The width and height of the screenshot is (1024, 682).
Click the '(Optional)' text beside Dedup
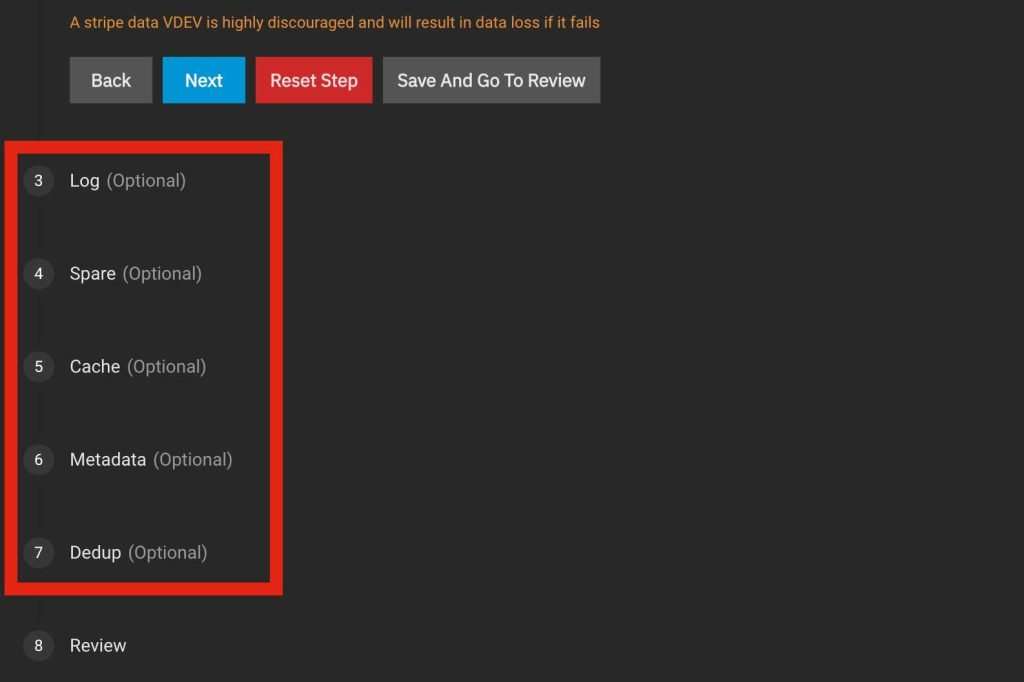pos(167,553)
